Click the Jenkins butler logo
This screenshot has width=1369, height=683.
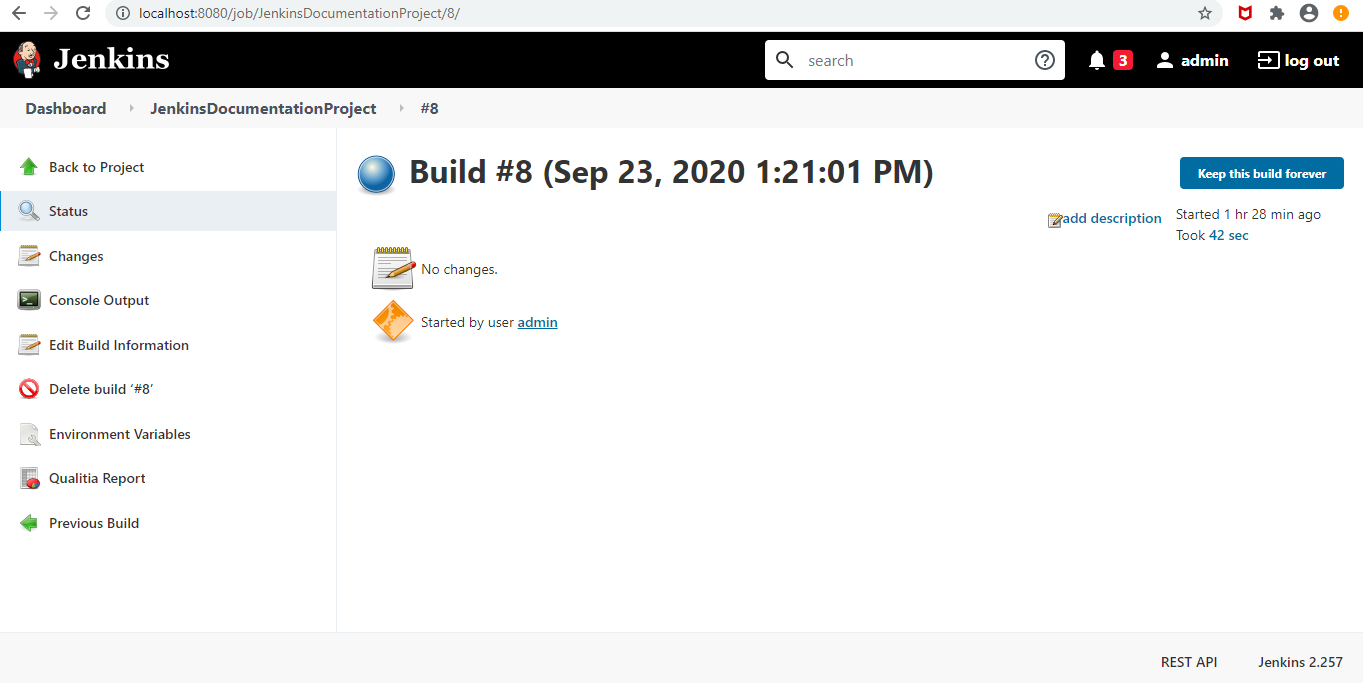(x=28, y=60)
